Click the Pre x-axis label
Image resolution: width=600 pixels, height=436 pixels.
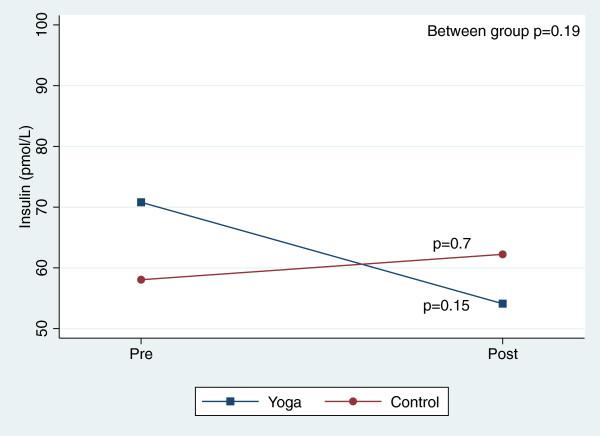point(141,355)
